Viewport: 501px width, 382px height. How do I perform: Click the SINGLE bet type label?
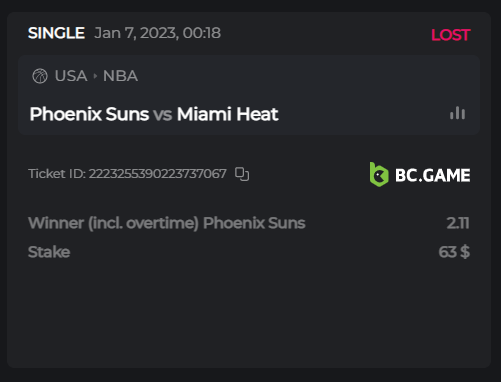click(x=56, y=33)
